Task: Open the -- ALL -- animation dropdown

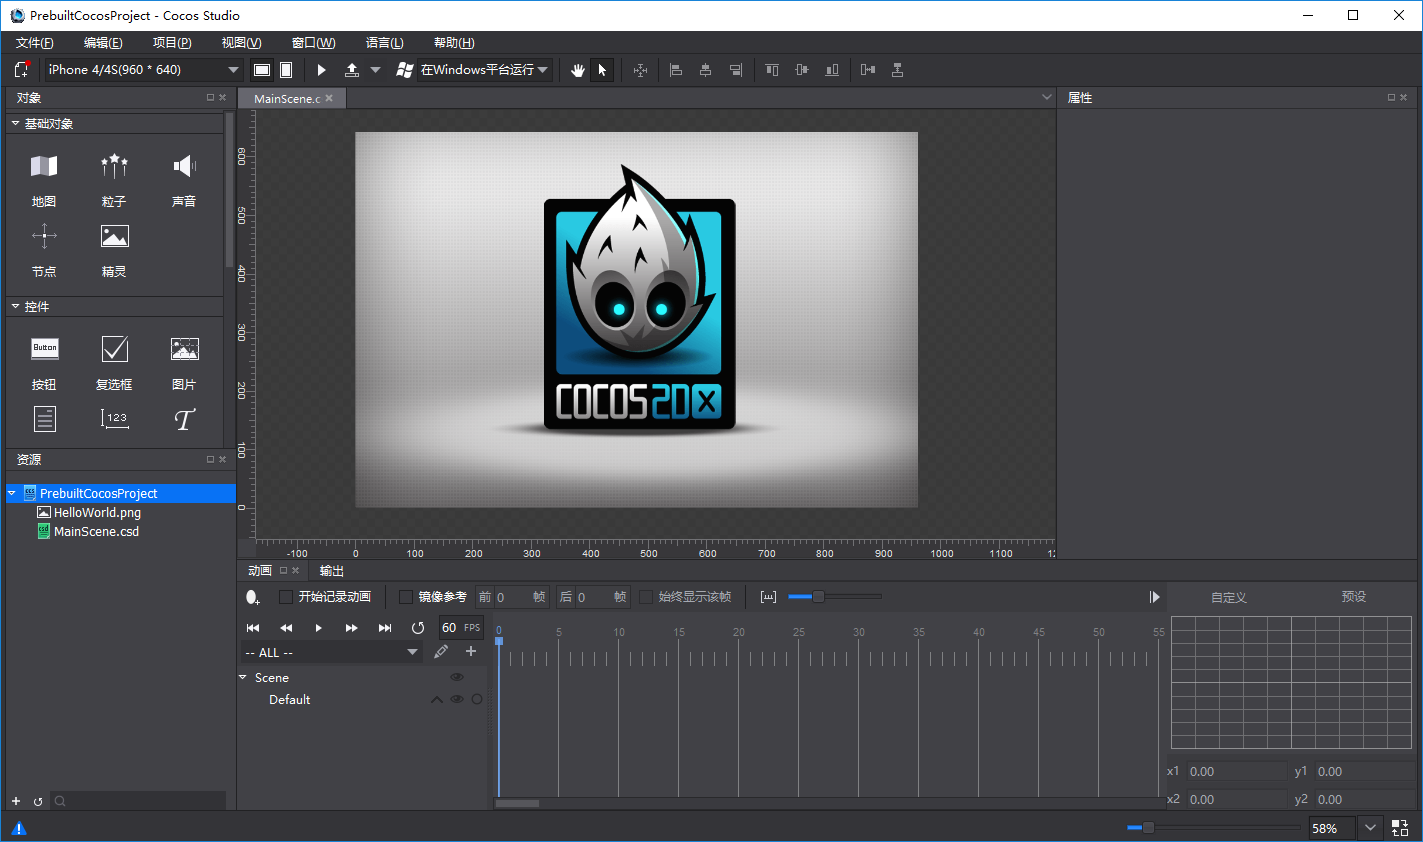Action: tap(331, 652)
